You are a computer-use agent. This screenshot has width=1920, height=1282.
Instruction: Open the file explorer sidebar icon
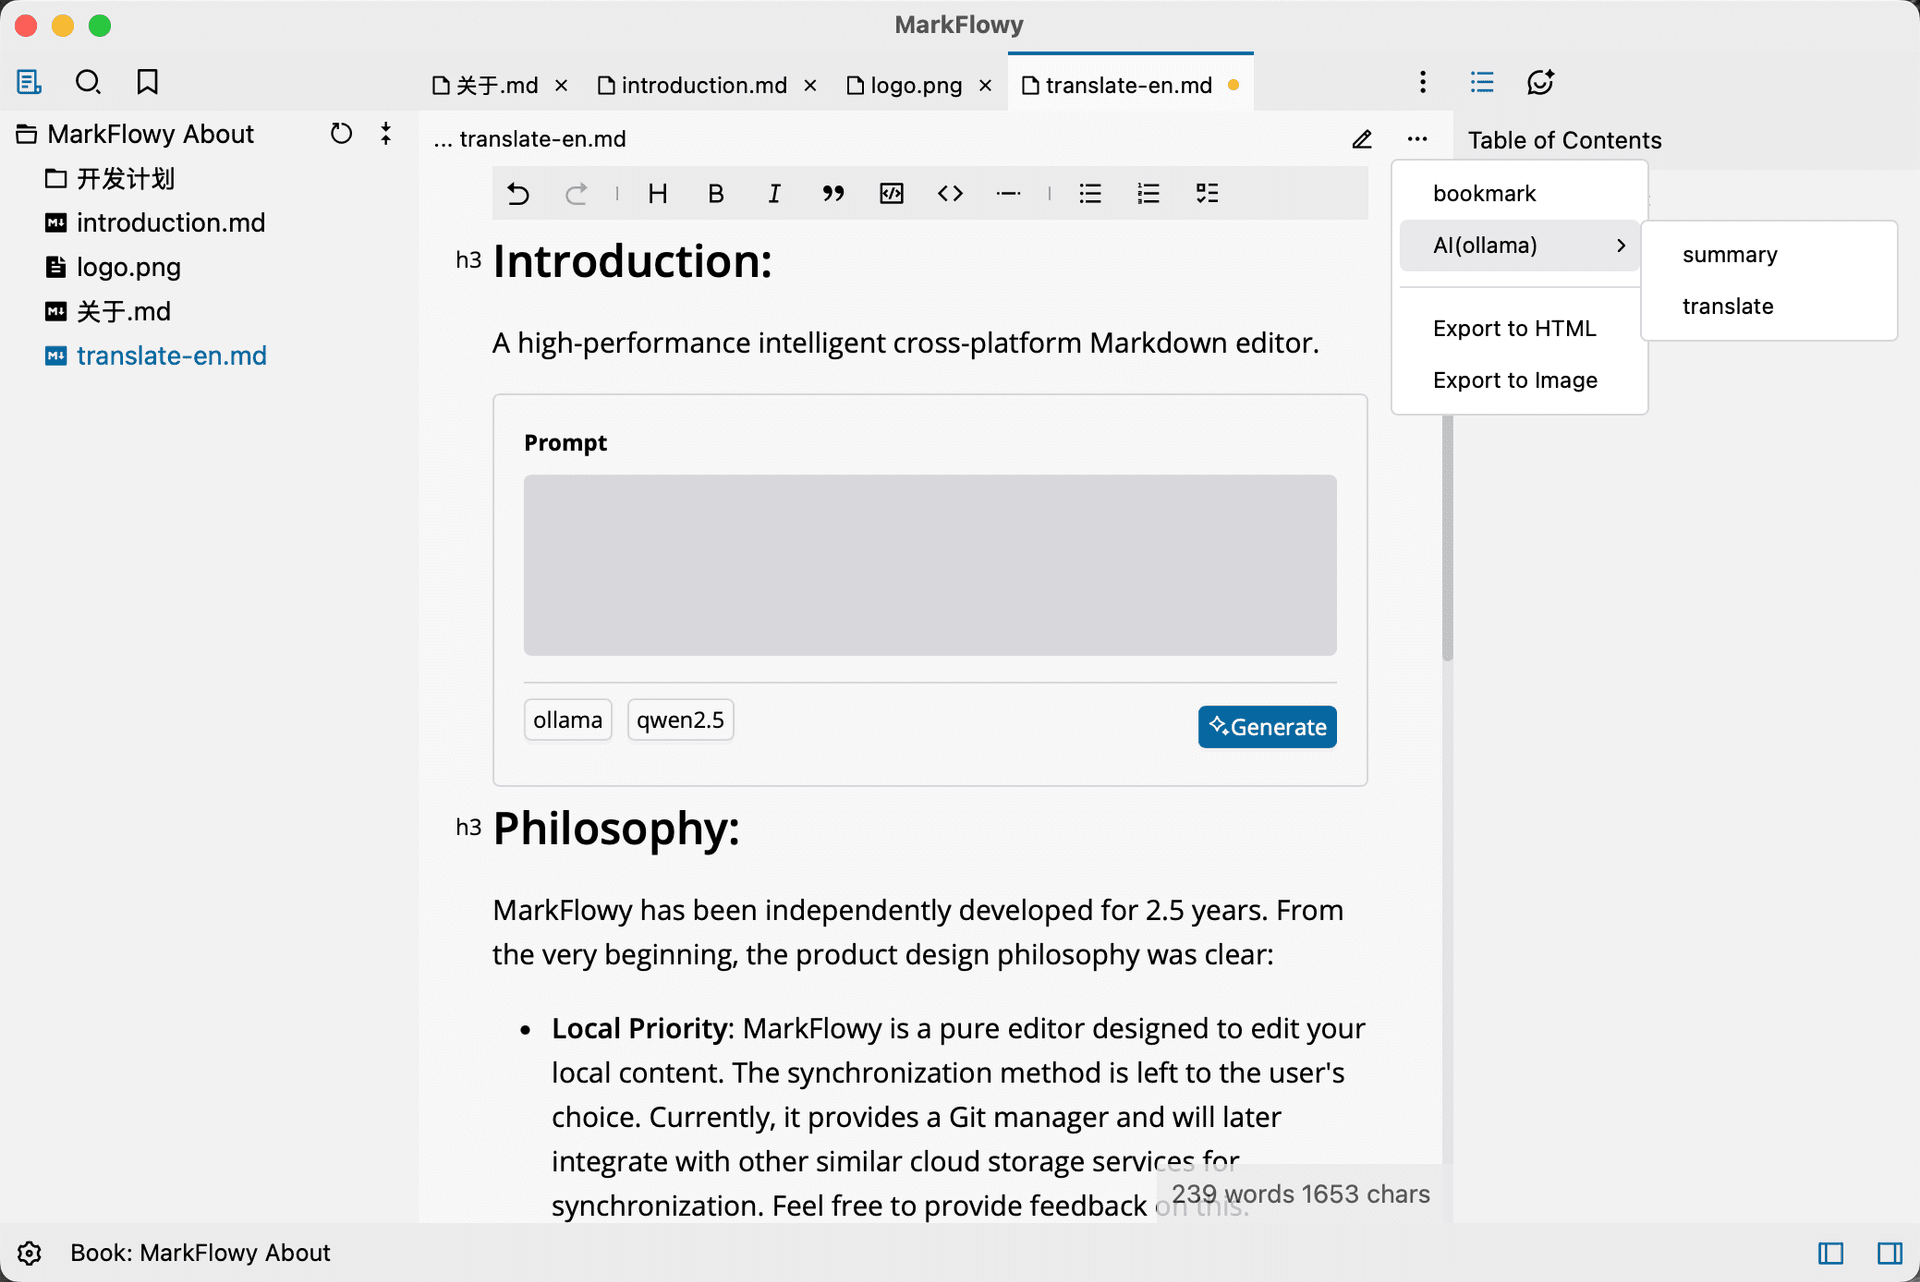point(29,82)
